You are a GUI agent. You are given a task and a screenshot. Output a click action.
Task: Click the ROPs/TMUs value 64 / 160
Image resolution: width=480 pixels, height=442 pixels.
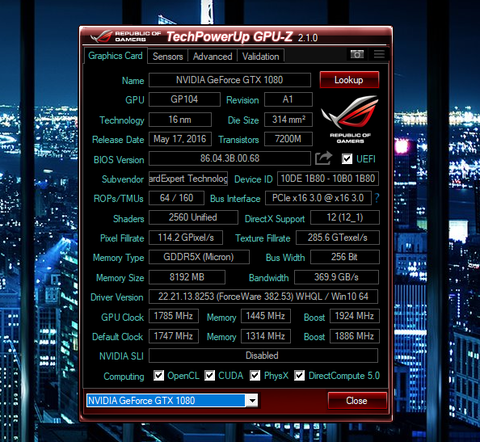pos(176,198)
